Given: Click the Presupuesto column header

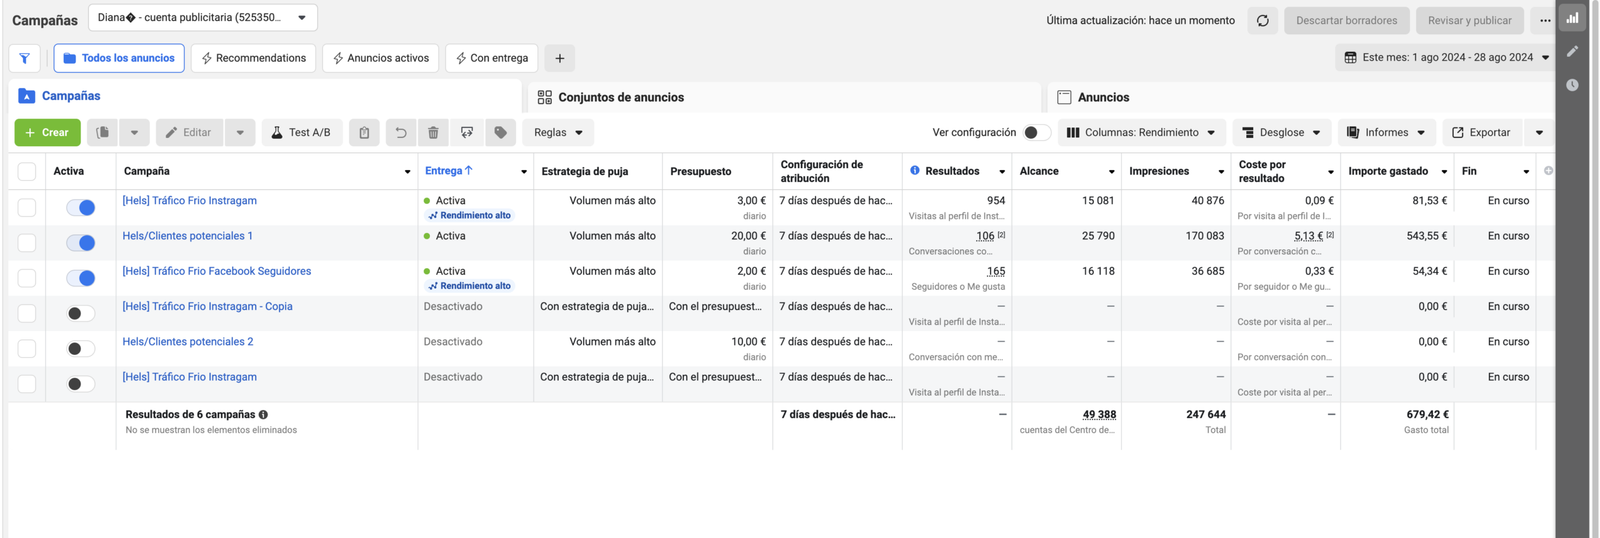Looking at the screenshot, I should point(701,171).
